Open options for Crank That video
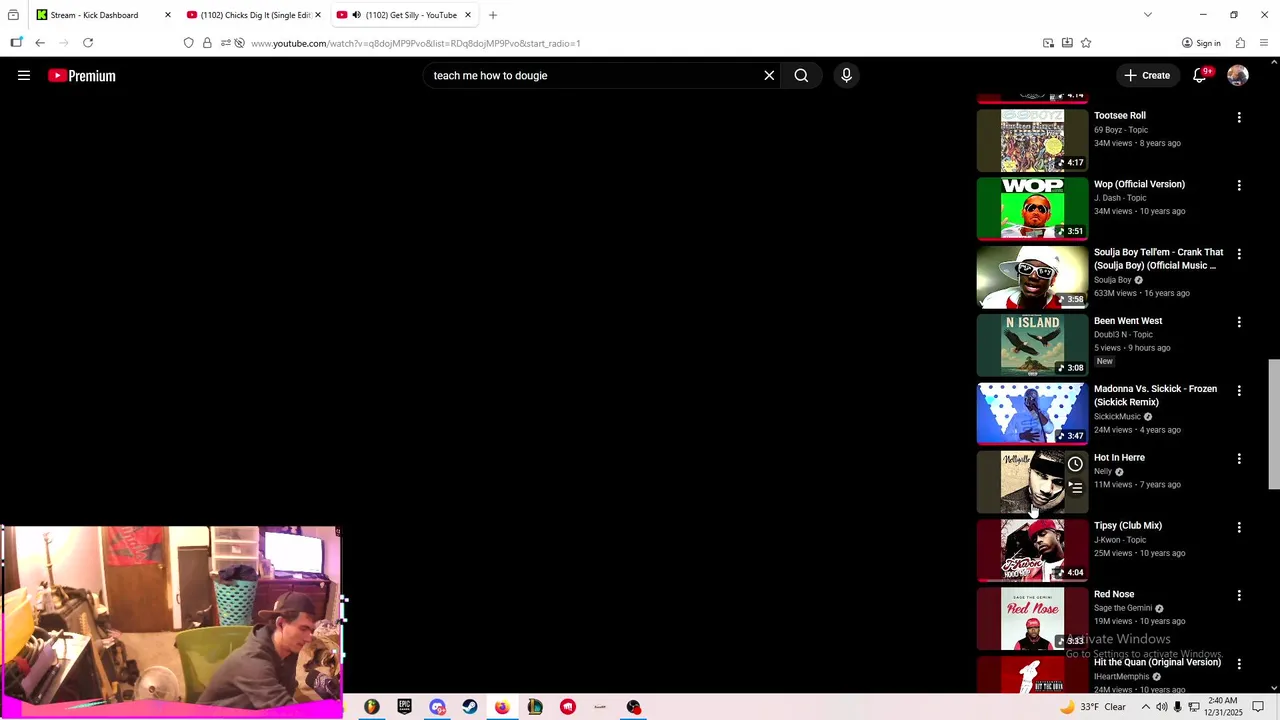This screenshot has height=720, width=1280. click(x=1239, y=254)
